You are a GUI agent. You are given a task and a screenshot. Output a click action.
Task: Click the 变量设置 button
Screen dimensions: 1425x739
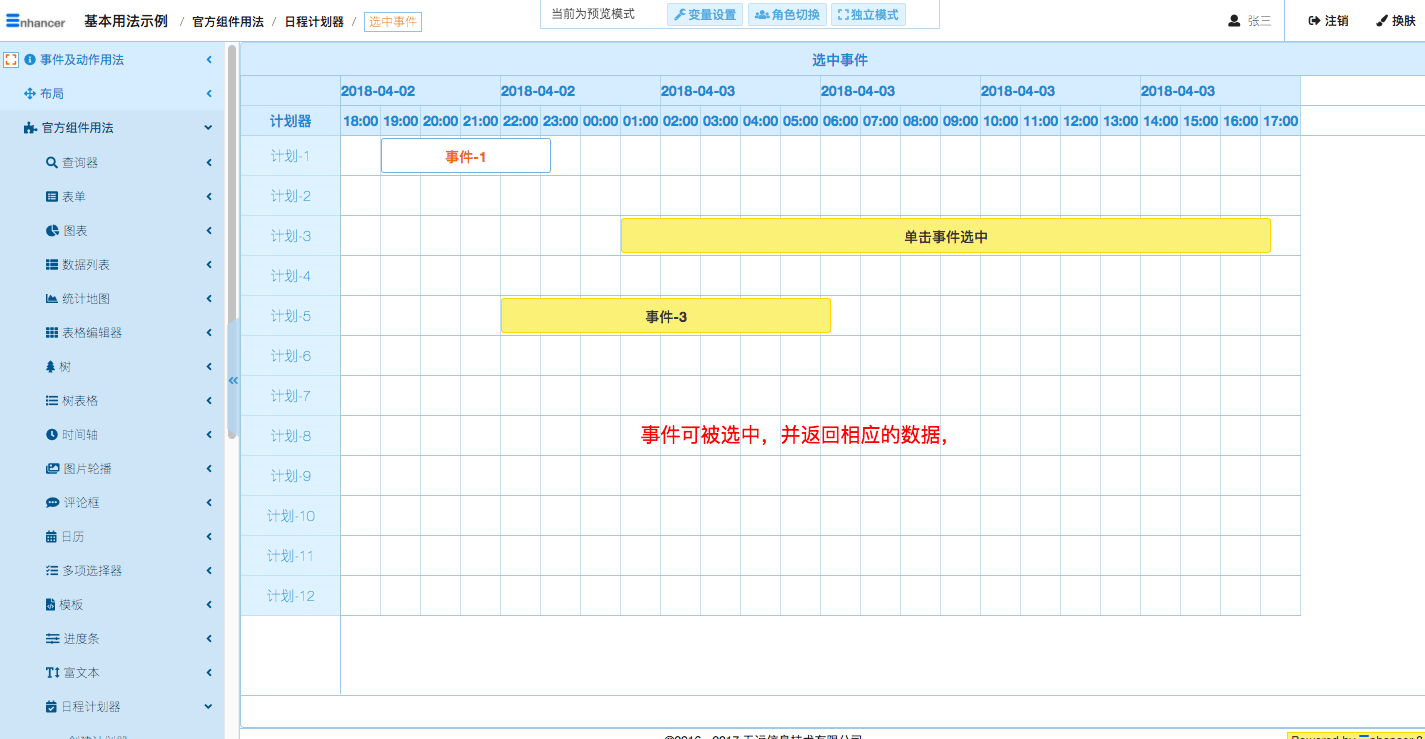click(x=704, y=15)
